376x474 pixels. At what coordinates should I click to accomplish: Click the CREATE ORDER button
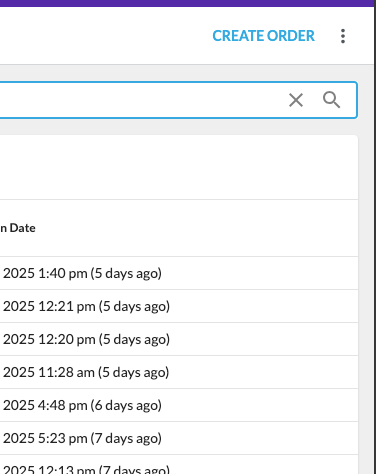click(x=263, y=36)
